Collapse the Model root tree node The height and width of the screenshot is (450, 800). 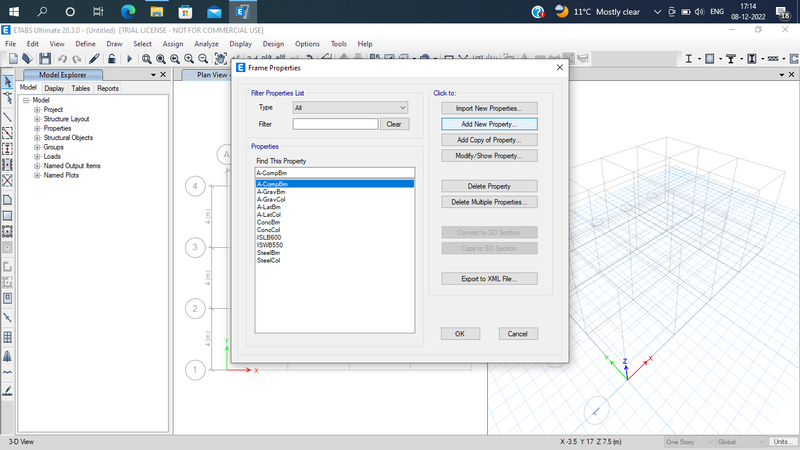26,100
